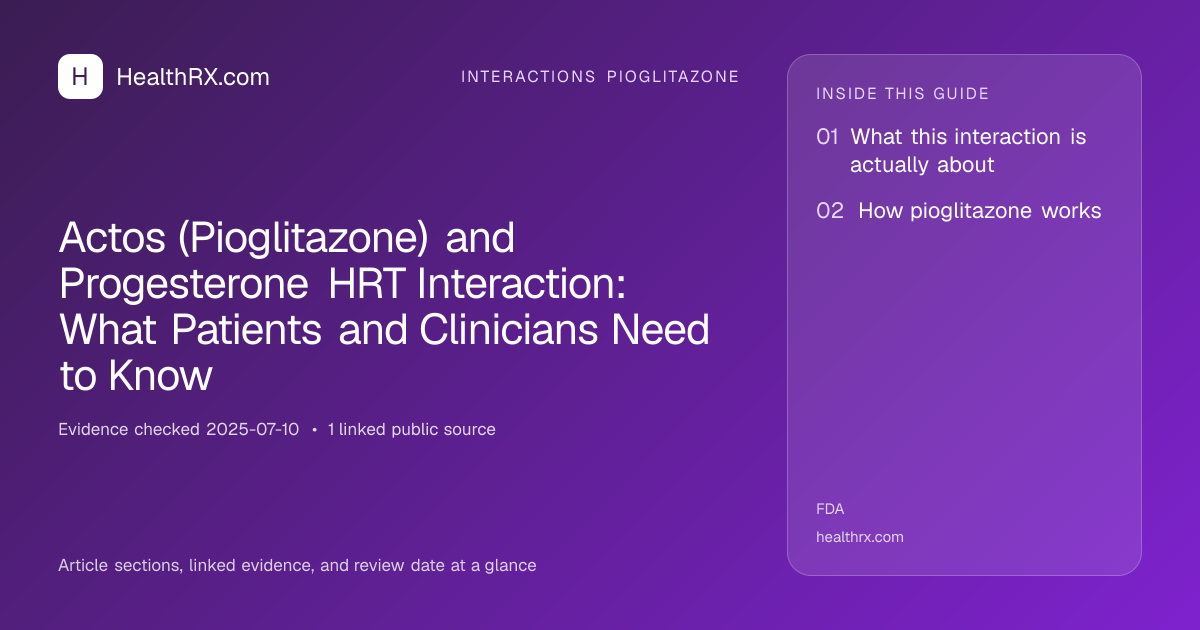Select the PIOGLITAZONE tag label
Viewport: 1200px width, 630px height.
click(x=673, y=77)
